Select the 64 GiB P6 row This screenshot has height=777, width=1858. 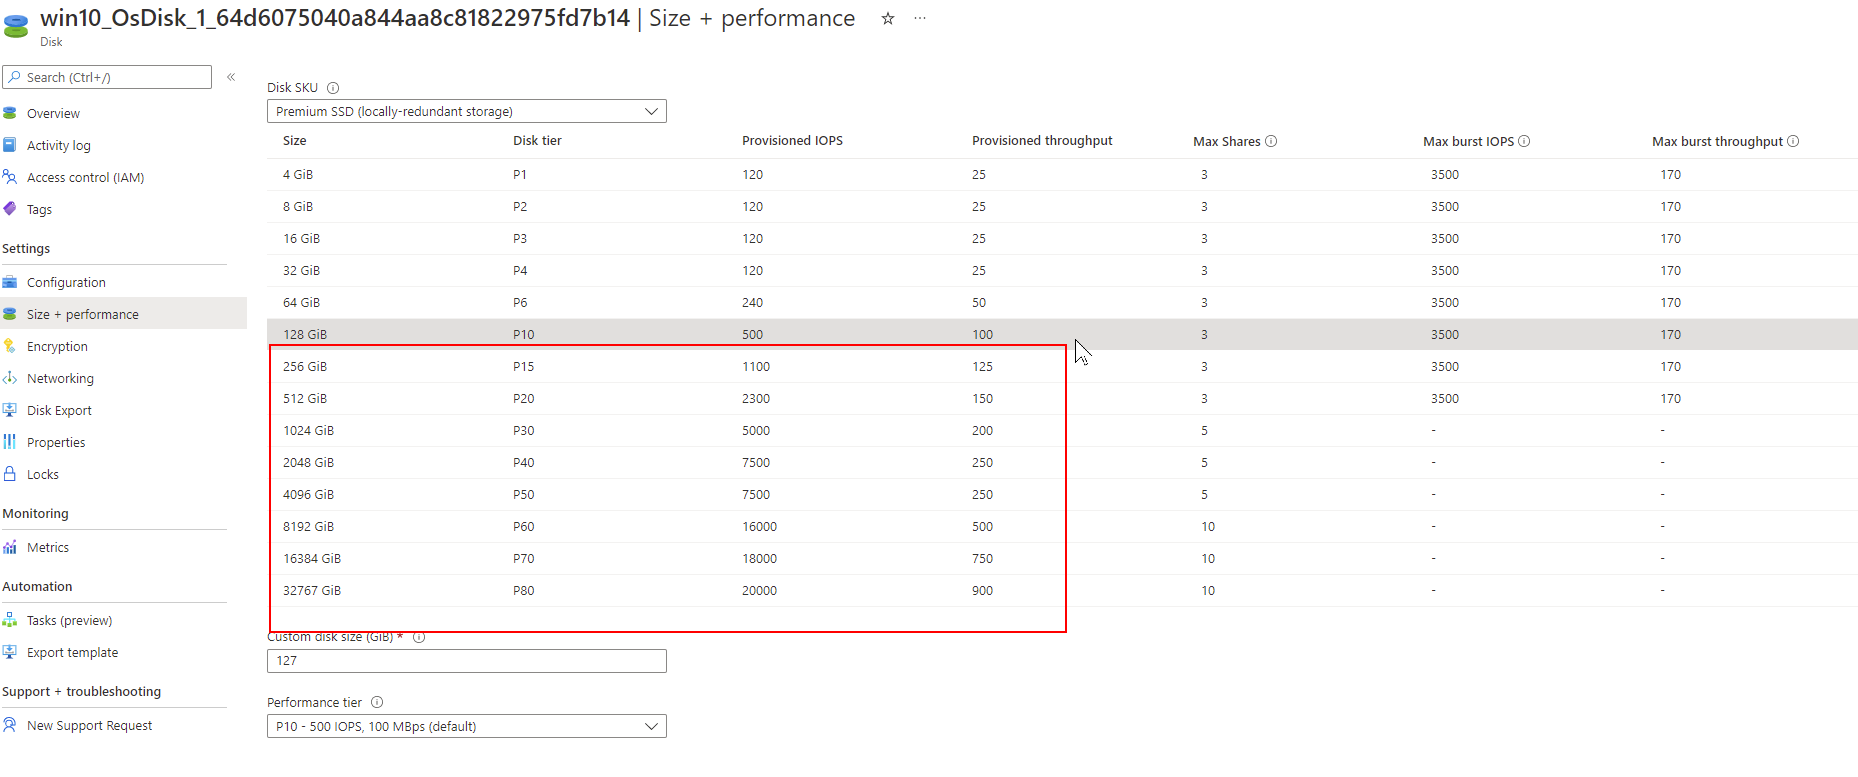point(1062,302)
